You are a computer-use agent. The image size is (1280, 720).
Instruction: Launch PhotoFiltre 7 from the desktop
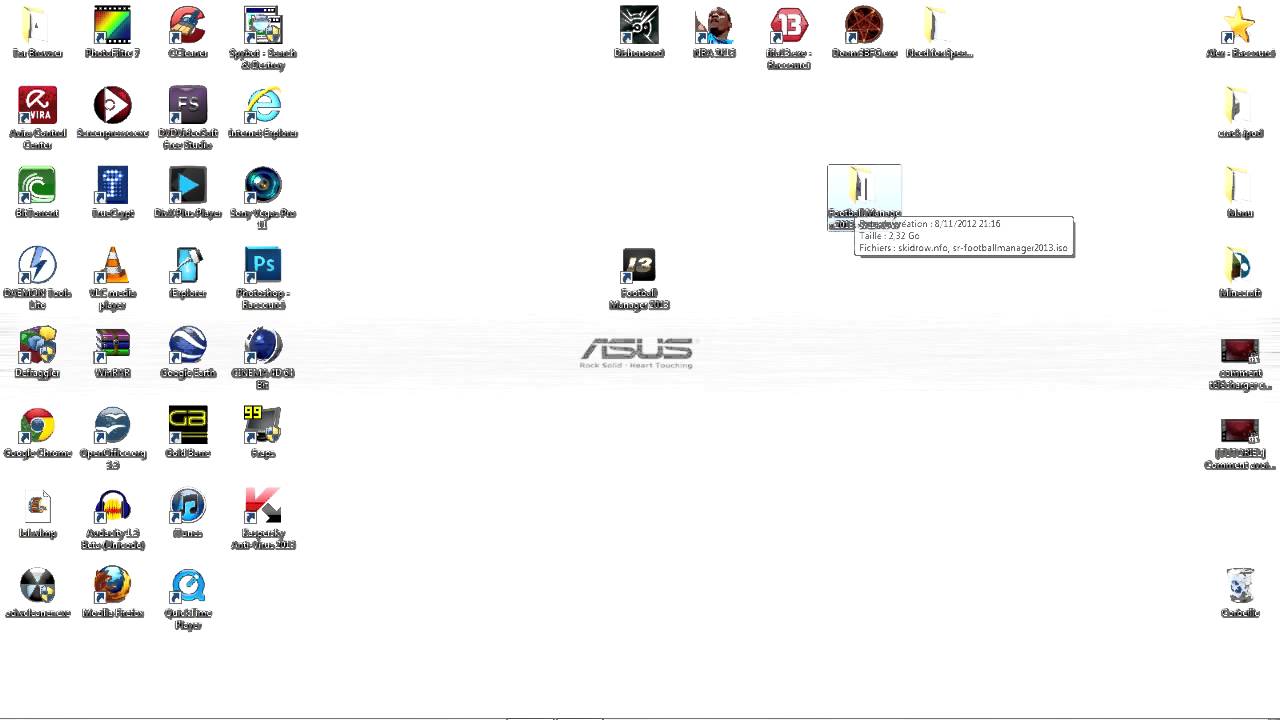(112, 25)
